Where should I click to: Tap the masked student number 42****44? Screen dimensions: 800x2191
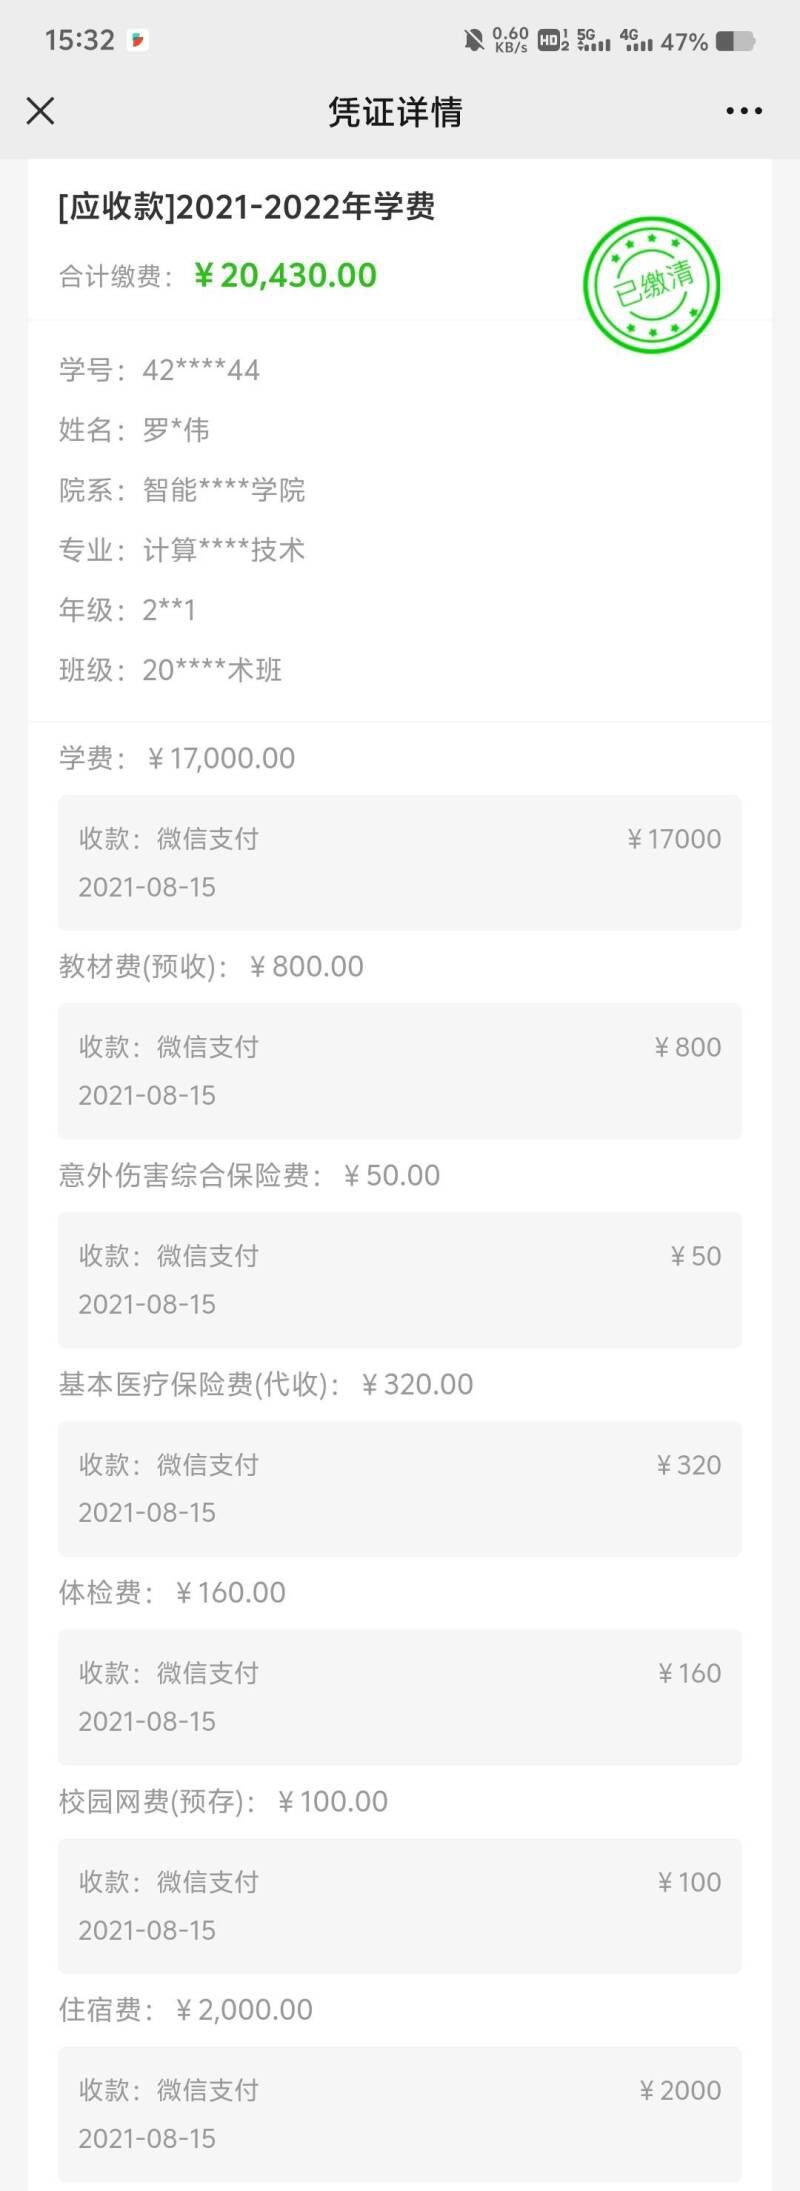(201, 370)
